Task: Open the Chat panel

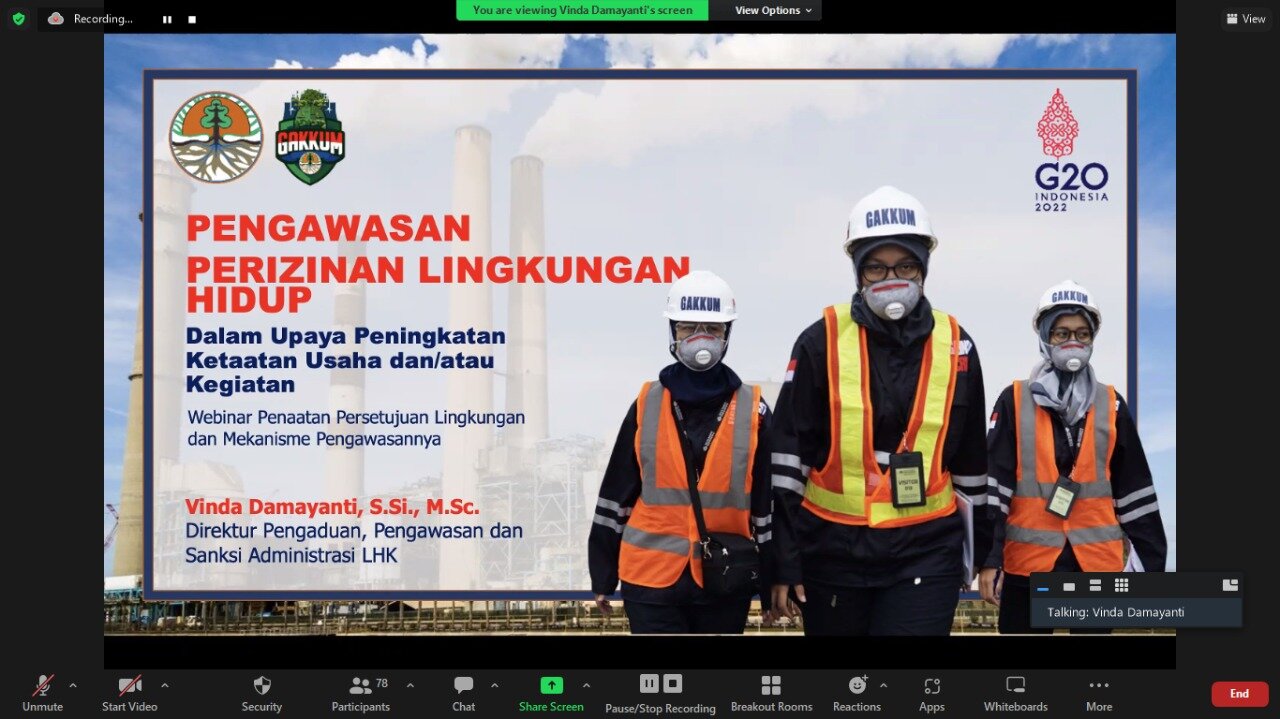Action: 463,693
